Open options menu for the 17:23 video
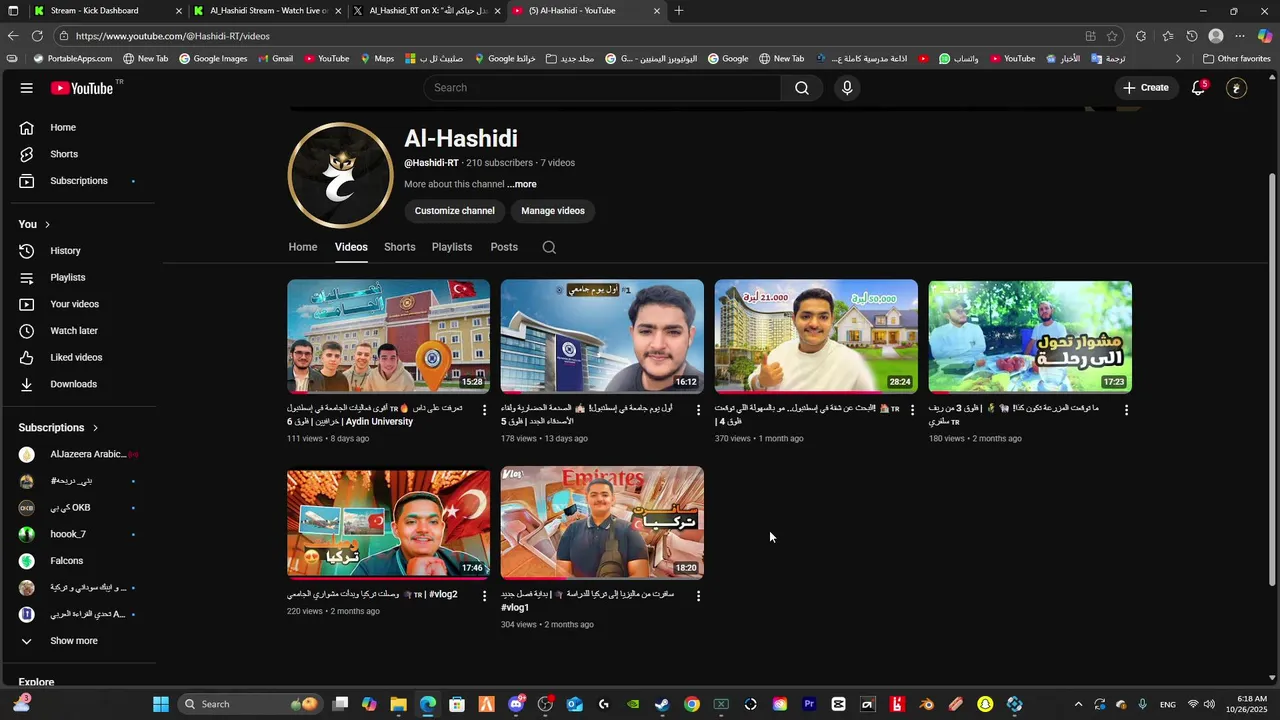The height and width of the screenshot is (720, 1280). pyautogui.click(x=1126, y=410)
